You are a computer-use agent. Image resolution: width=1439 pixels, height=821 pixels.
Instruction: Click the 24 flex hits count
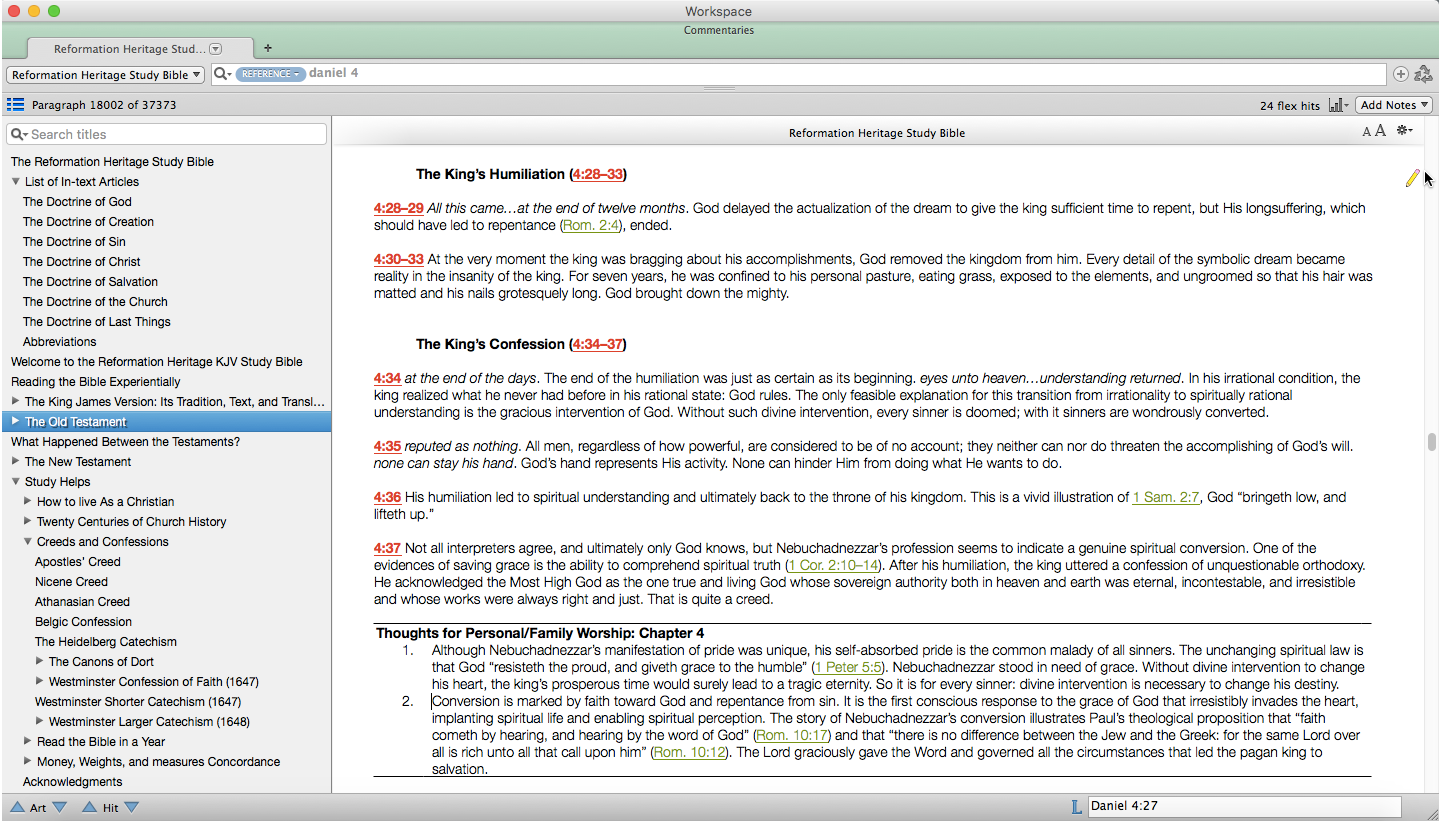click(1290, 105)
